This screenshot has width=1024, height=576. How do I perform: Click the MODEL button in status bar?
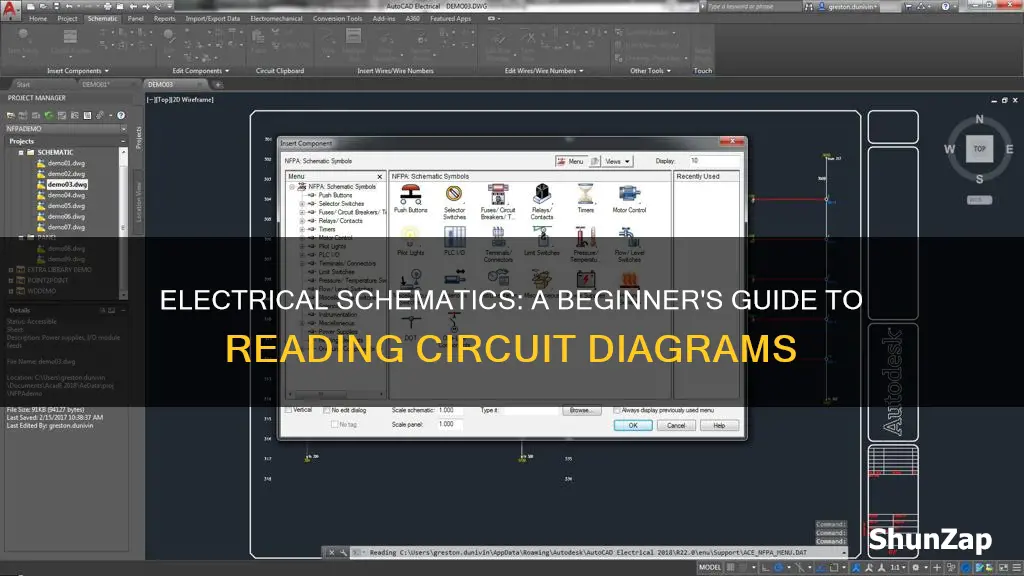(x=710, y=568)
